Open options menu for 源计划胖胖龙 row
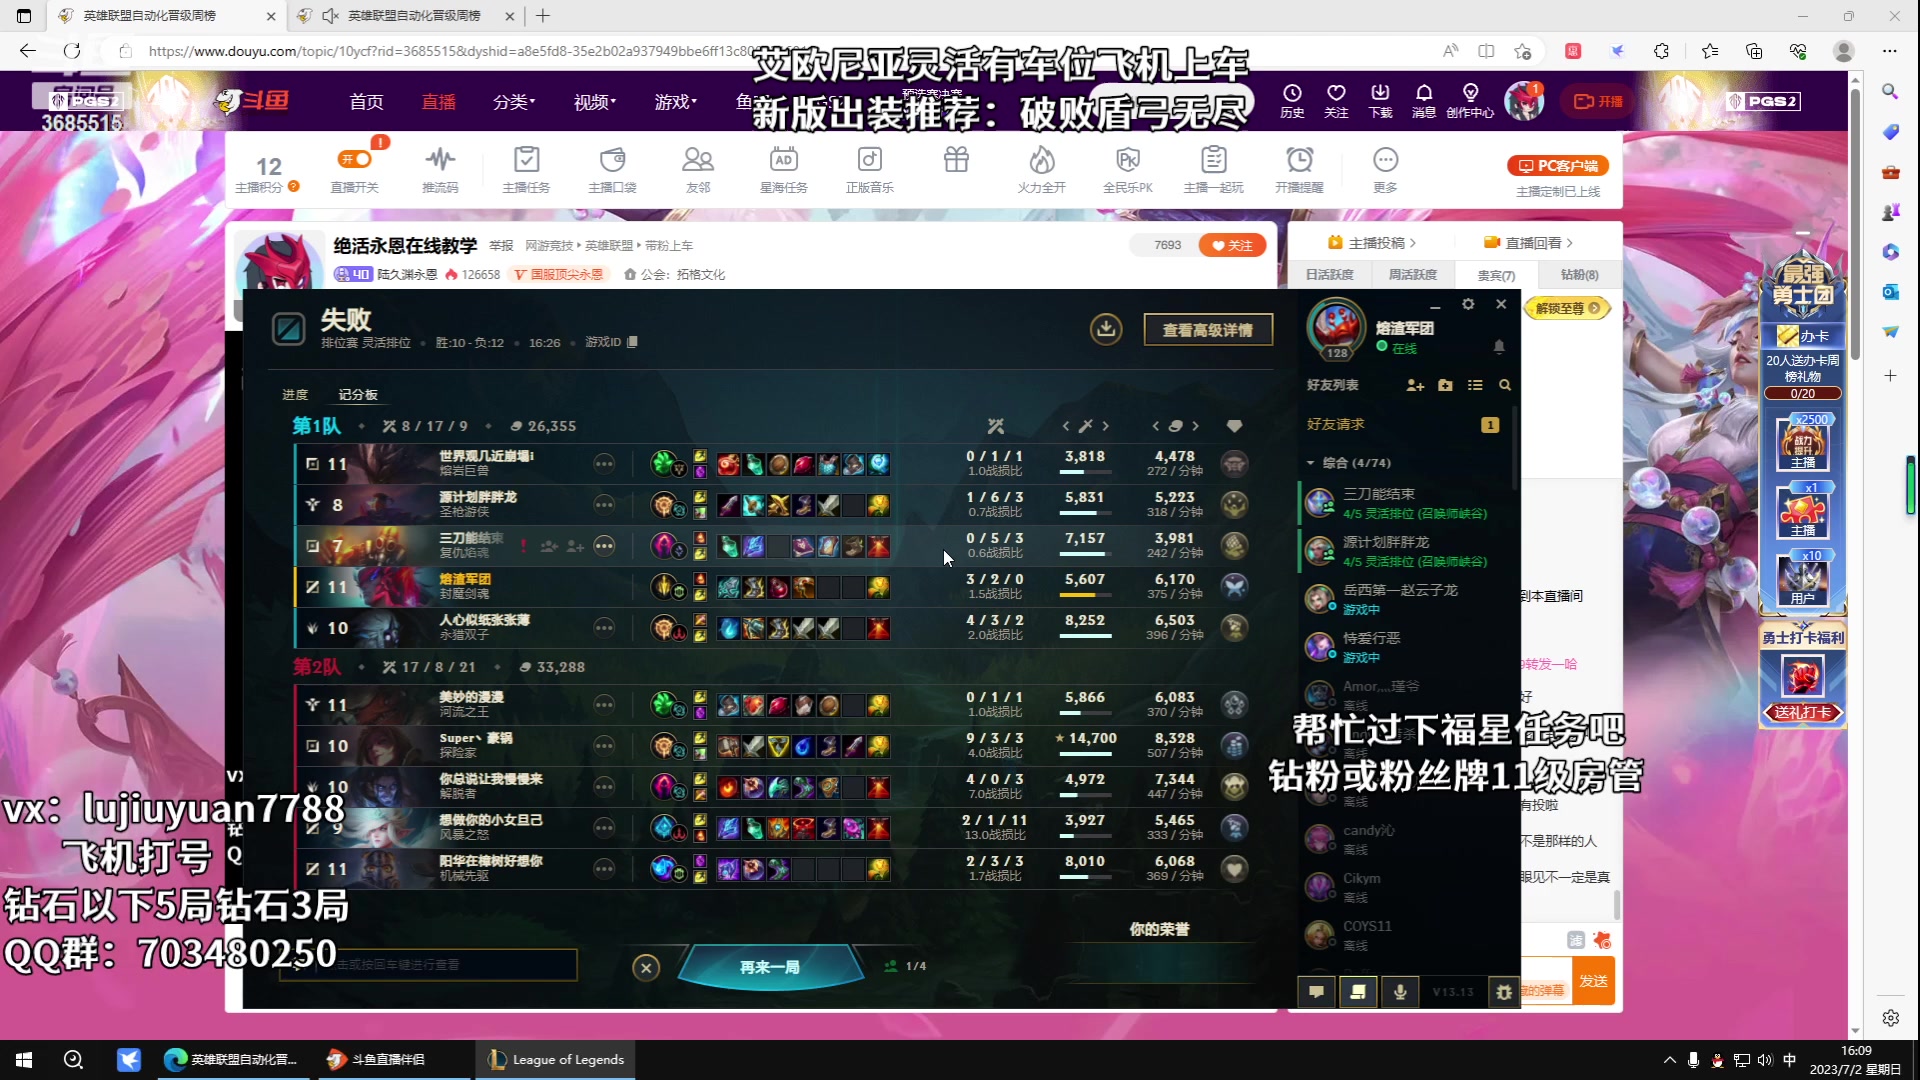Viewport: 1920px width, 1080px height. point(604,505)
